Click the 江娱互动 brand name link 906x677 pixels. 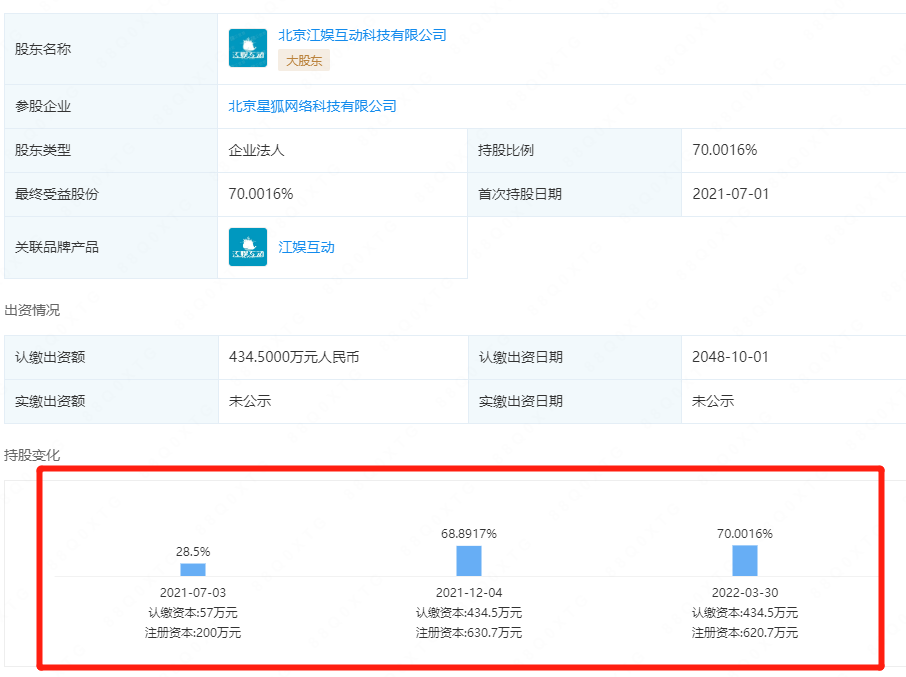(x=307, y=246)
